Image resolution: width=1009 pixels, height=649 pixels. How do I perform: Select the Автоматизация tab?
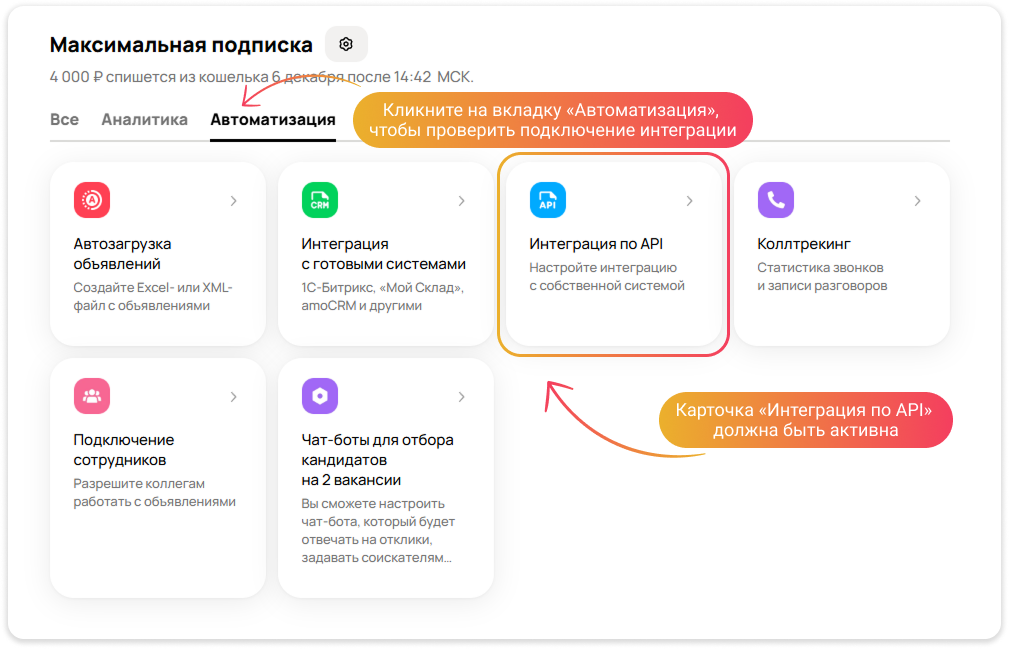point(273,120)
